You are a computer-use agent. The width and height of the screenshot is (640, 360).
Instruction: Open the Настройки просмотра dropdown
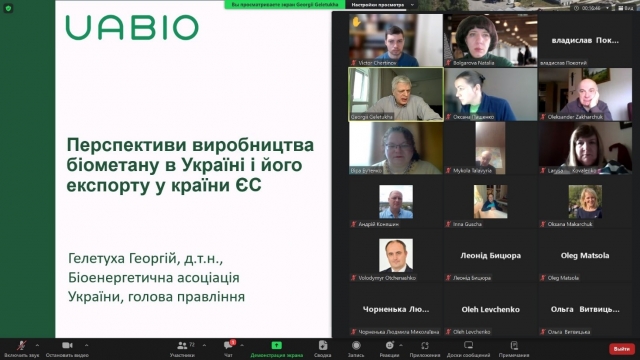coord(382,4)
